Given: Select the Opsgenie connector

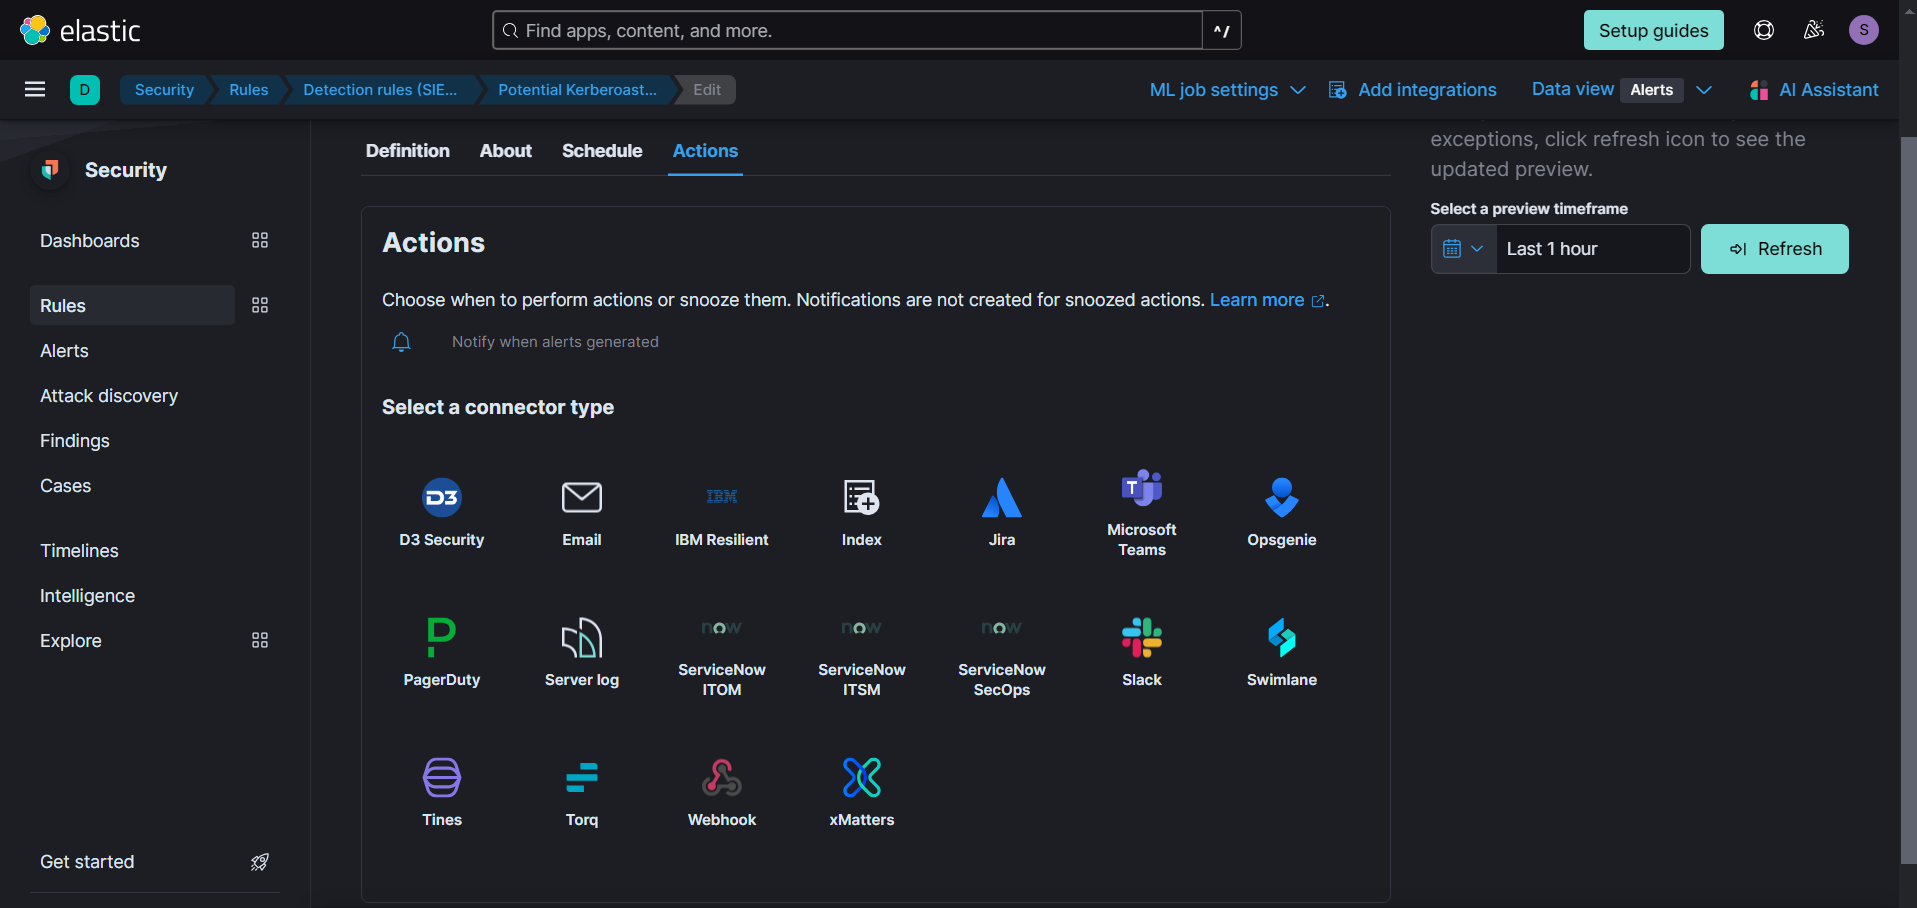Looking at the screenshot, I should click(x=1282, y=512).
